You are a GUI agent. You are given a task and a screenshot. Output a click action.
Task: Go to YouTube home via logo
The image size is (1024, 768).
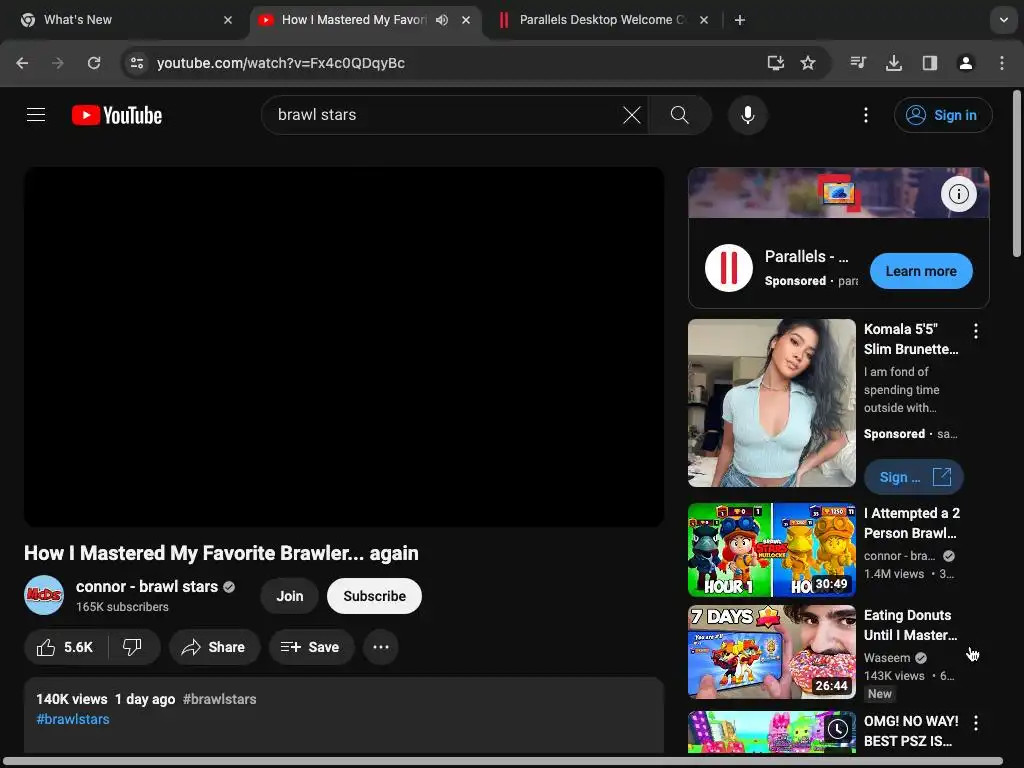(117, 115)
